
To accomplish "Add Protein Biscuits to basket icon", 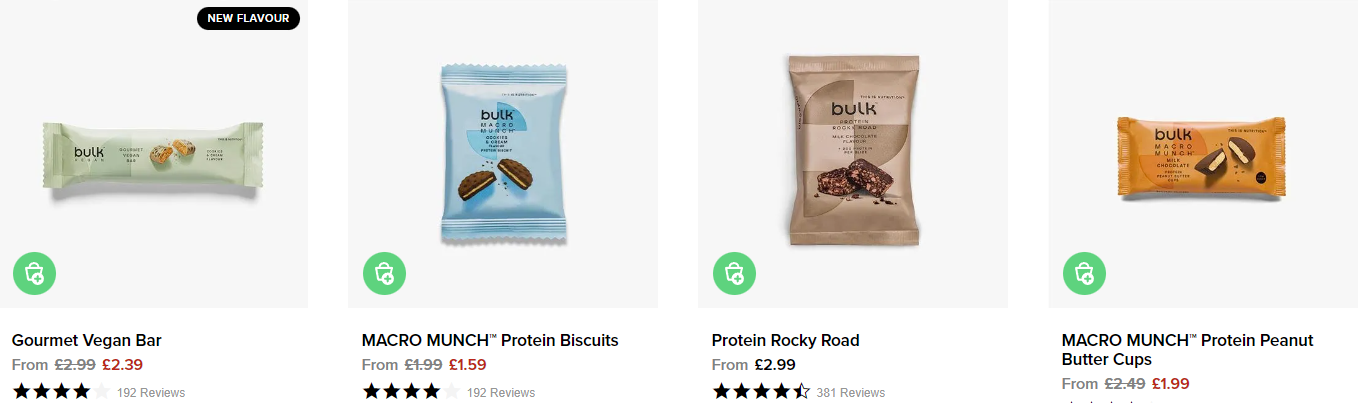I will click(x=384, y=273).
